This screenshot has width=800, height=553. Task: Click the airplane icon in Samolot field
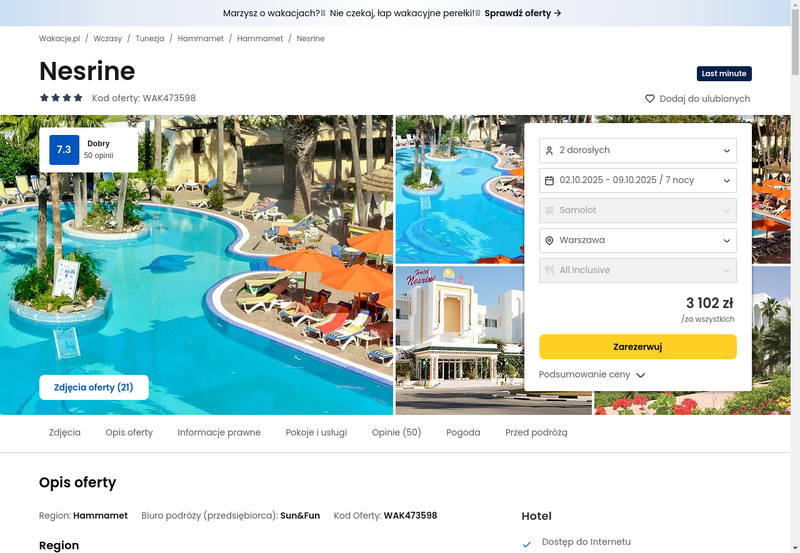coord(549,210)
